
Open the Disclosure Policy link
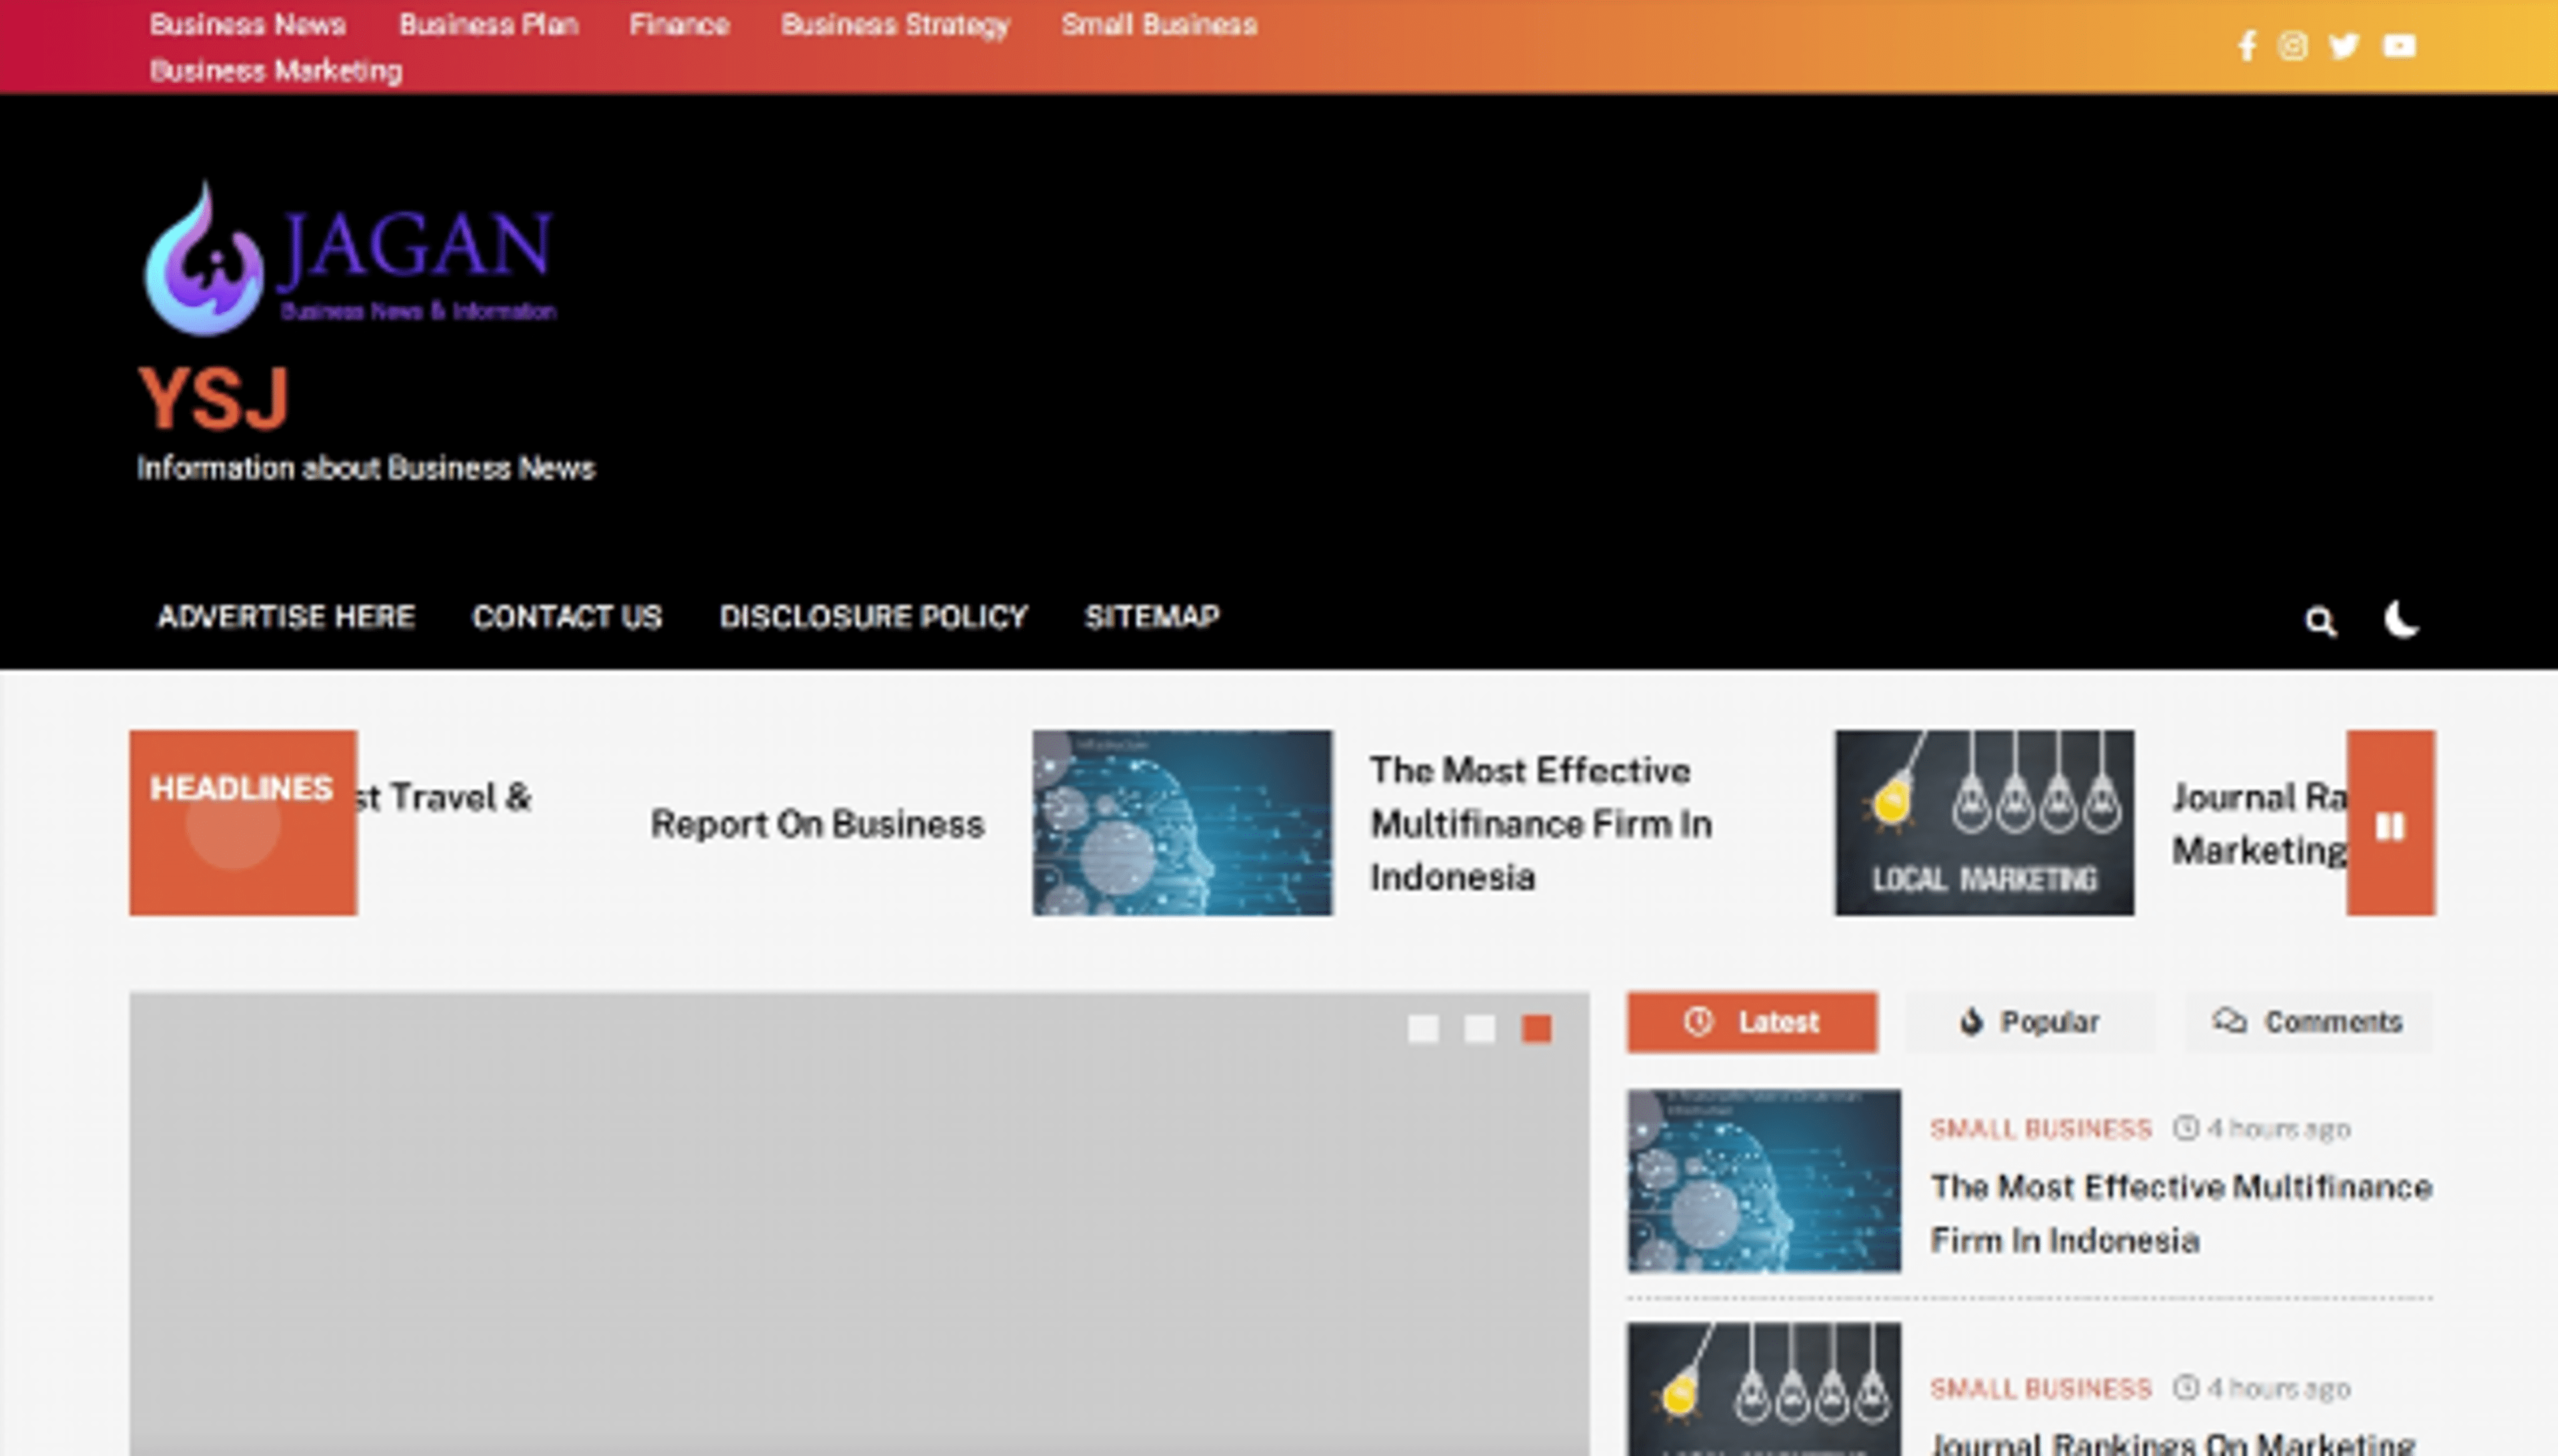(x=873, y=617)
